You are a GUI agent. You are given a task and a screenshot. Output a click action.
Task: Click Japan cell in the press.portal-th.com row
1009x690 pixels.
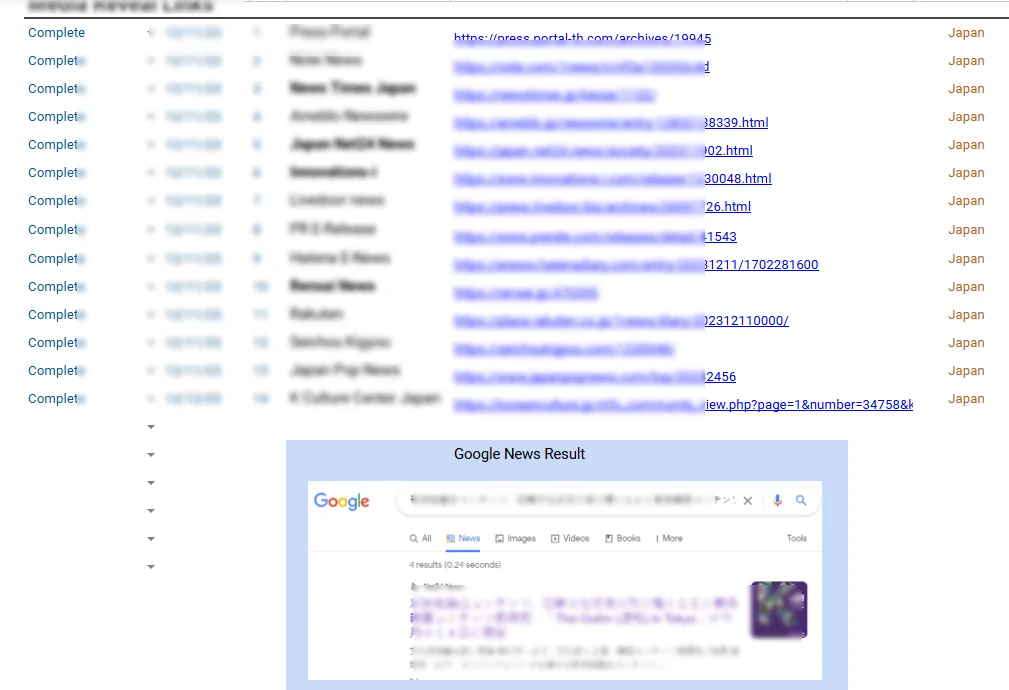(x=966, y=32)
